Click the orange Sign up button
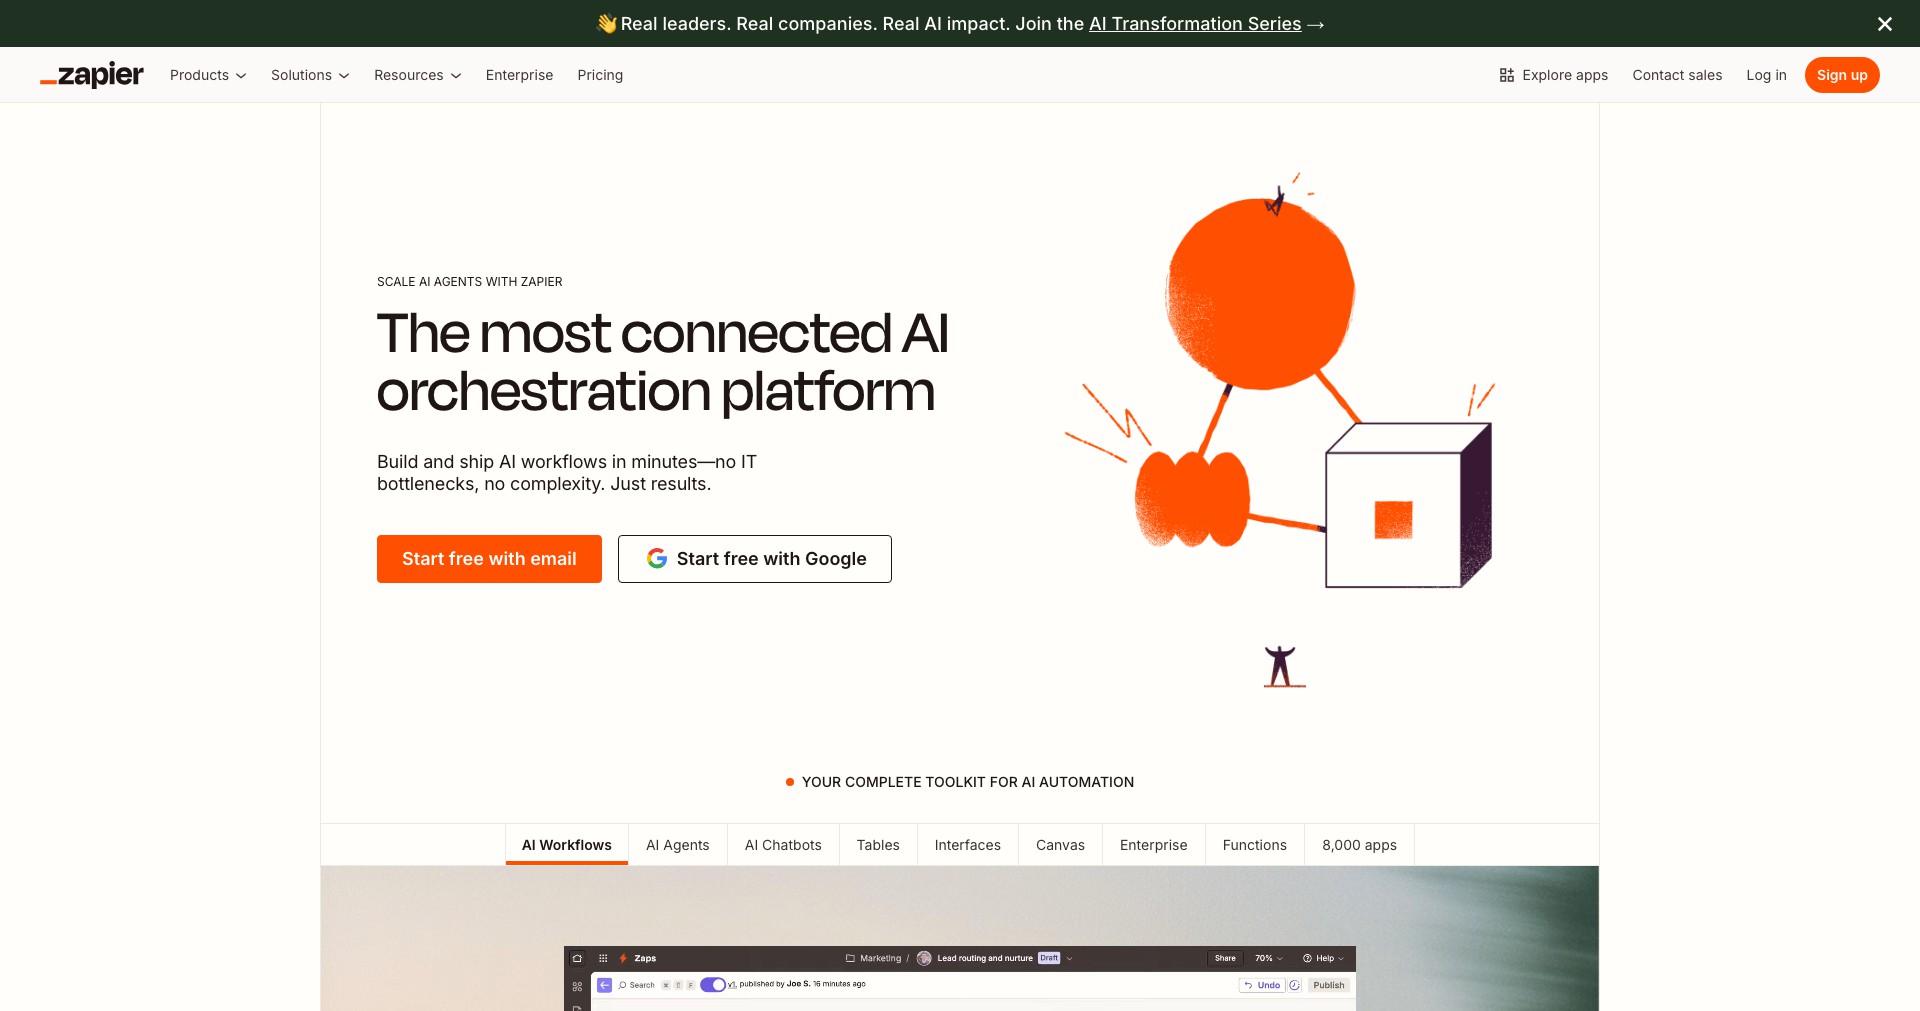This screenshot has height=1011, width=1920. point(1842,75)
